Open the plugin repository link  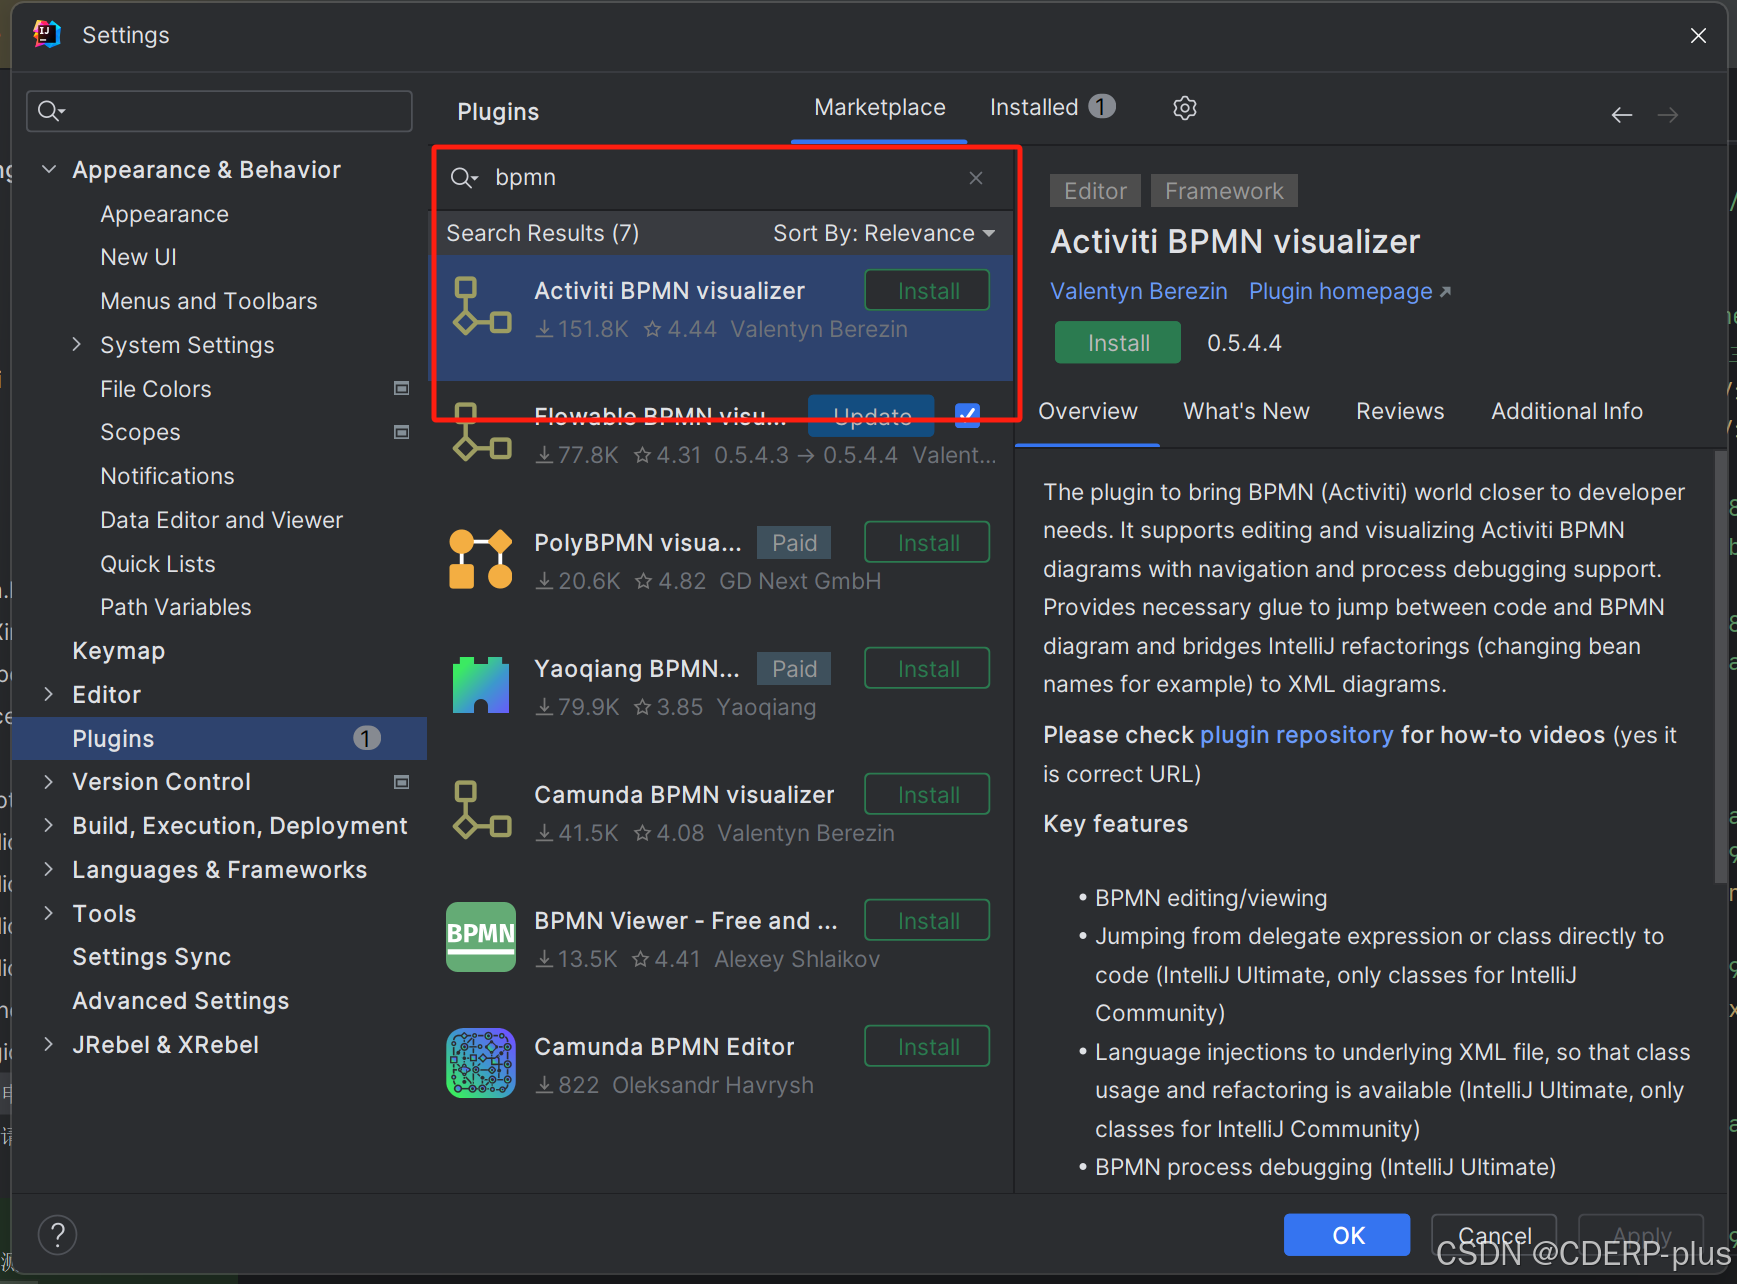[x=1296, y=735]
